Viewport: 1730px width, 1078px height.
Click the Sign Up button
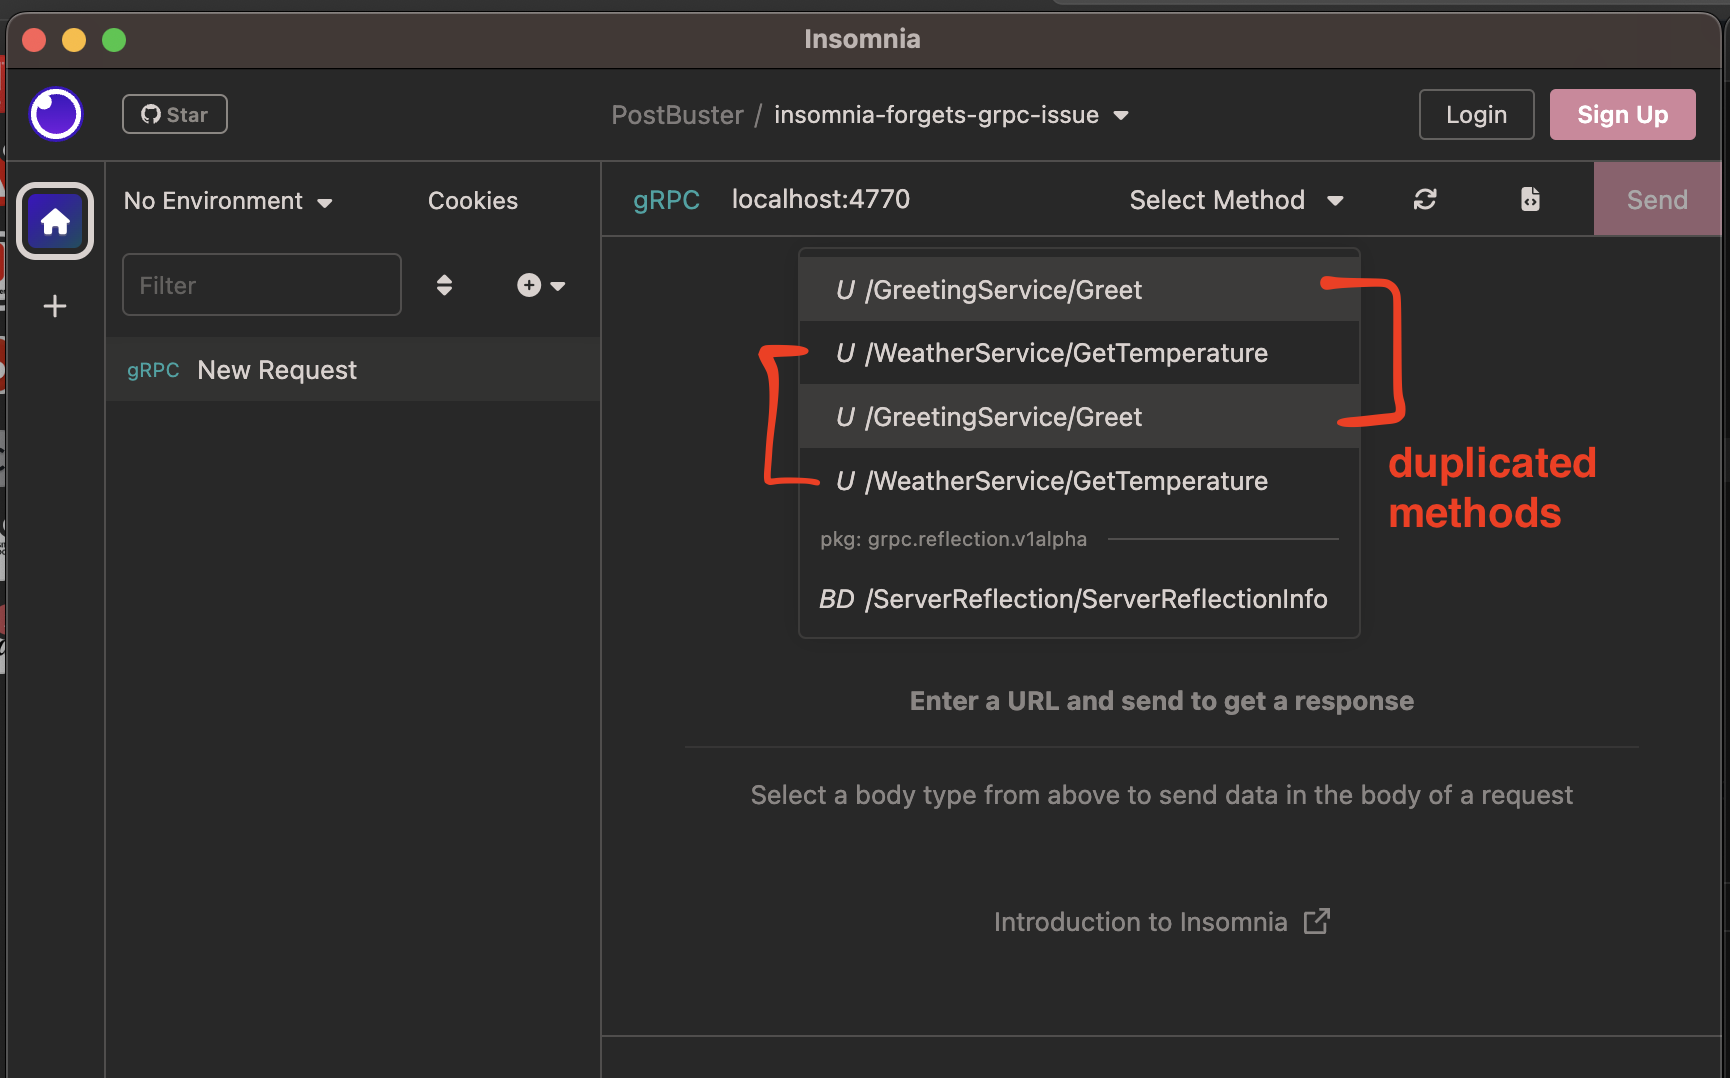1622,114
